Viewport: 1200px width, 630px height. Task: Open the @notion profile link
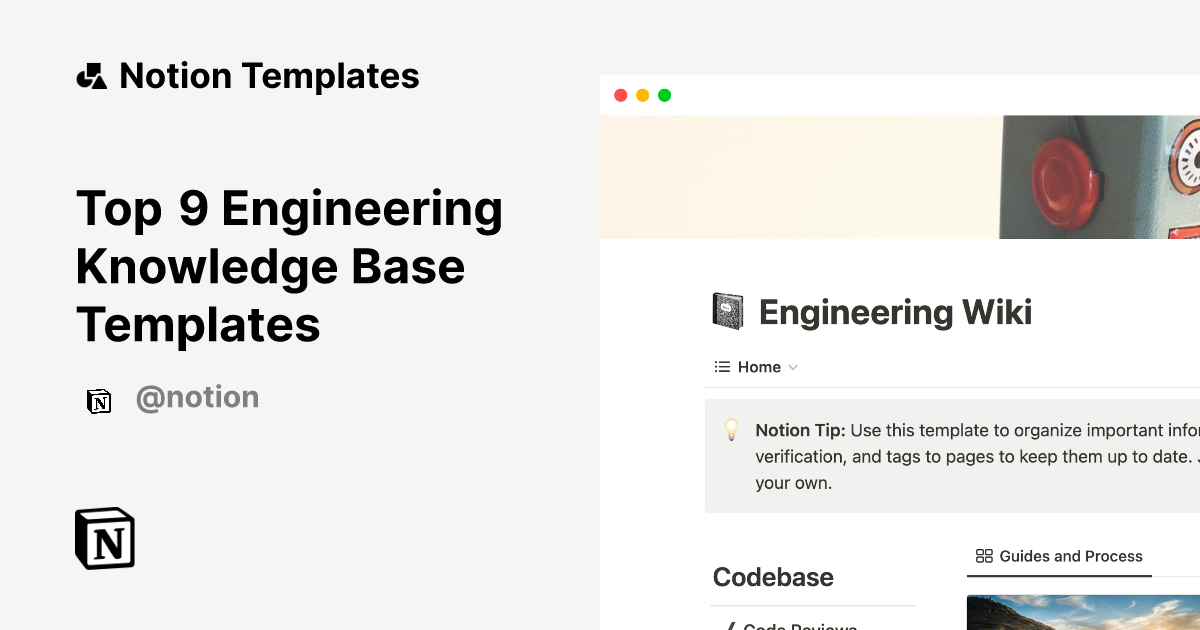click(x=197, y=397)
